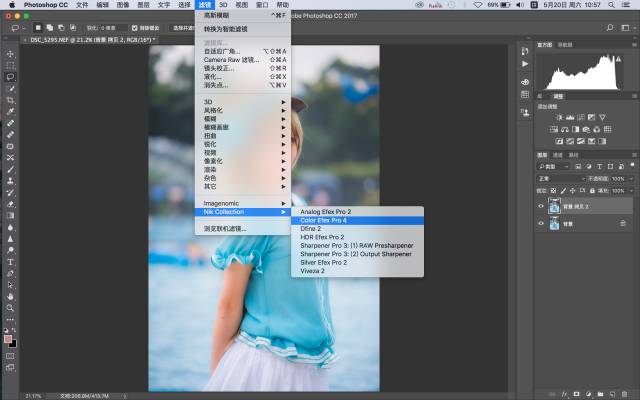Choose Add to selection mode in options bar

[x=50, y=28]
